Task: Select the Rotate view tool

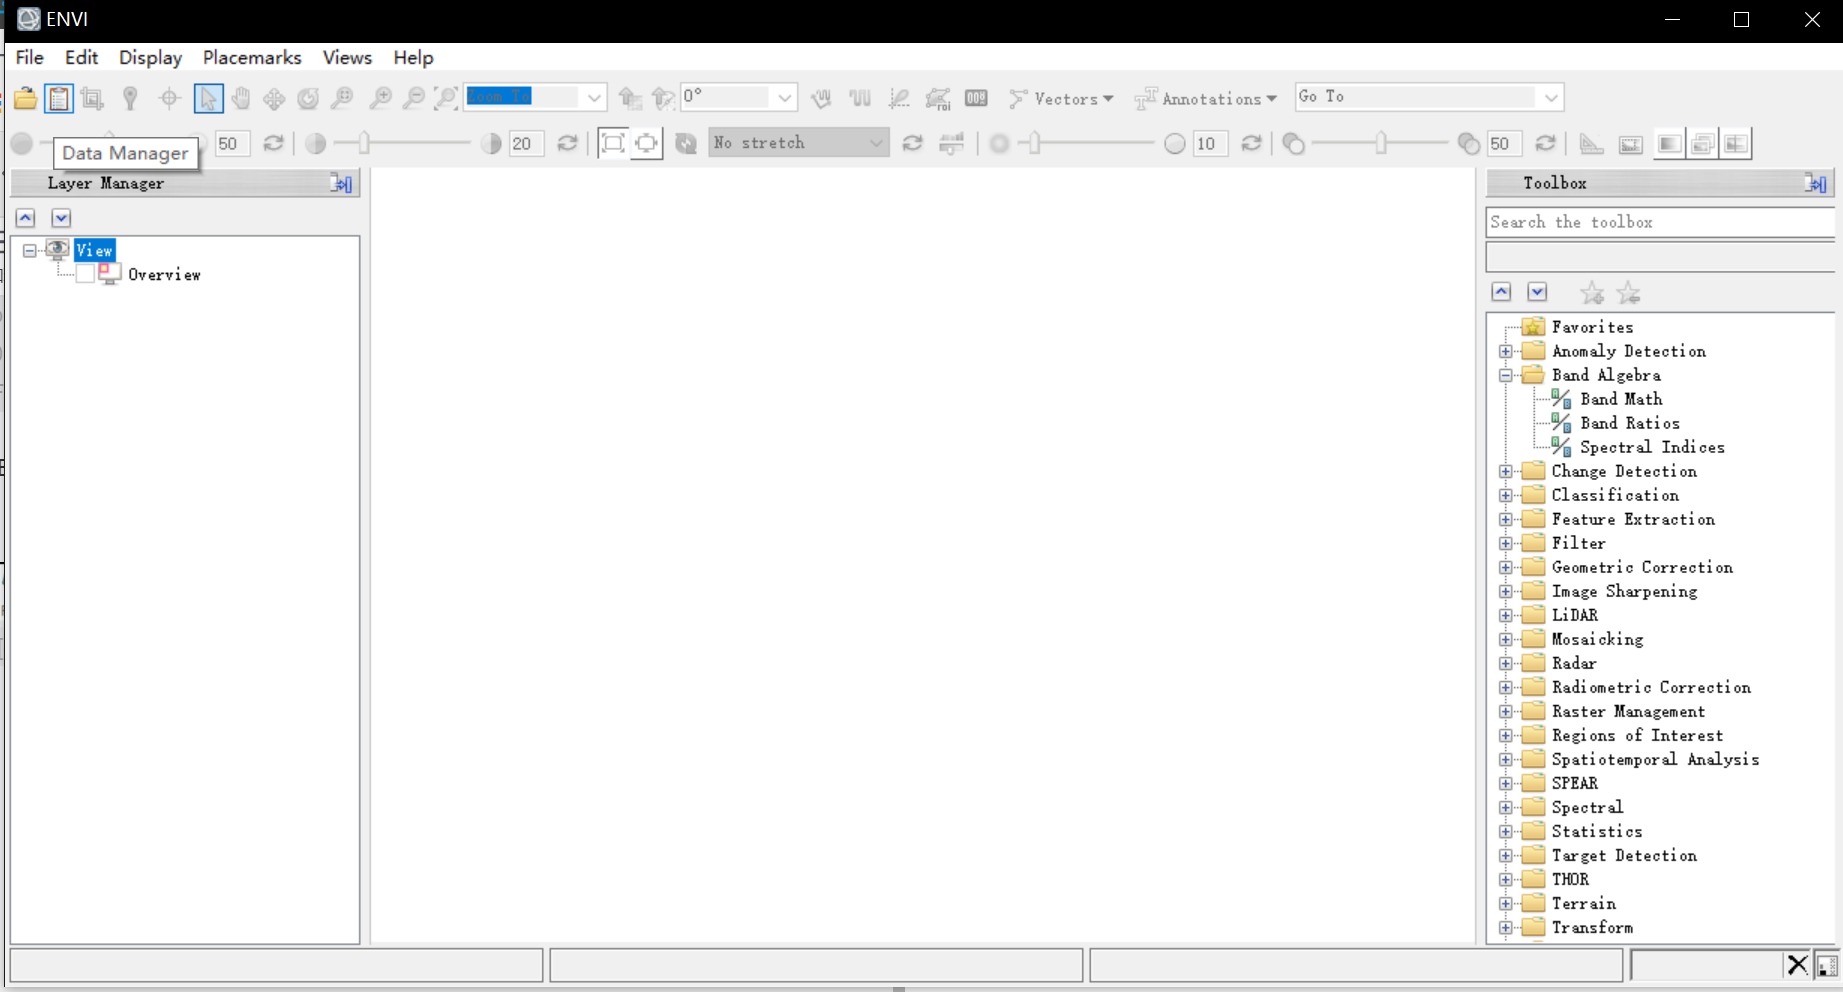Action: click(308, 98)
